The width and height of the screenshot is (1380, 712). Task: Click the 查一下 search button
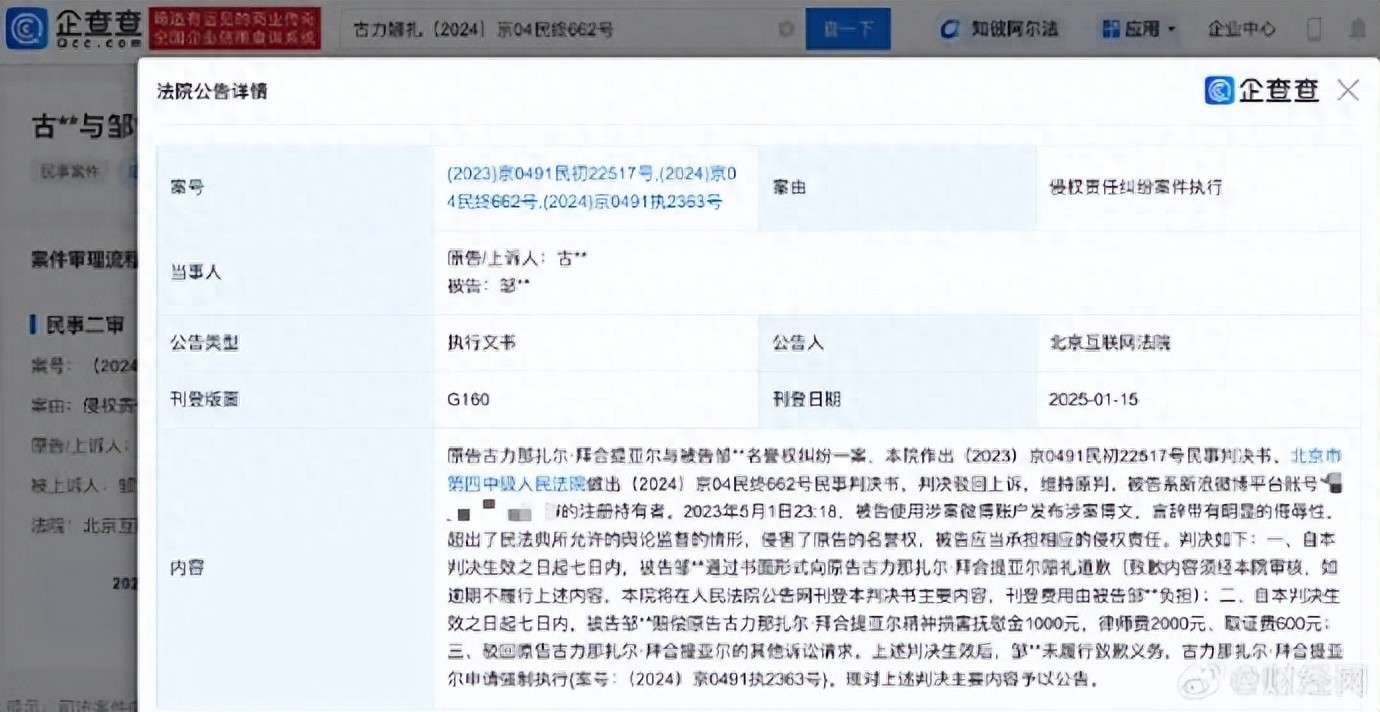pyautogui.click(x=847, y=29)
